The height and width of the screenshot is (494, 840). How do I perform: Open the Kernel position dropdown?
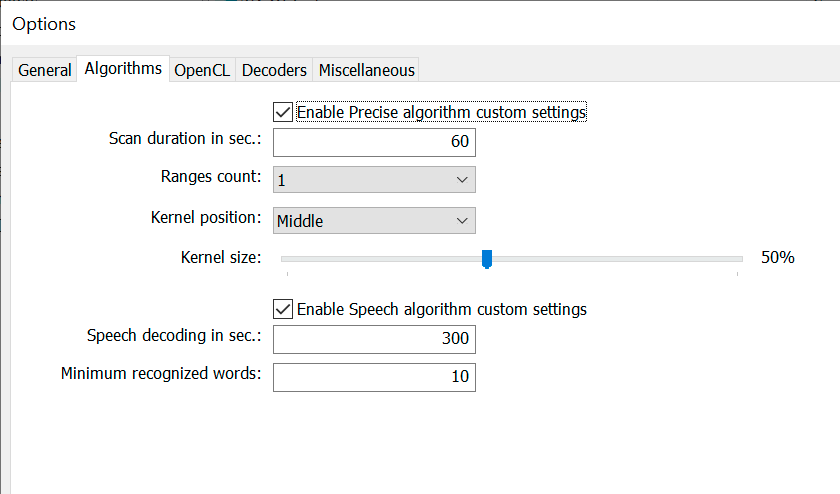(374, 221)
